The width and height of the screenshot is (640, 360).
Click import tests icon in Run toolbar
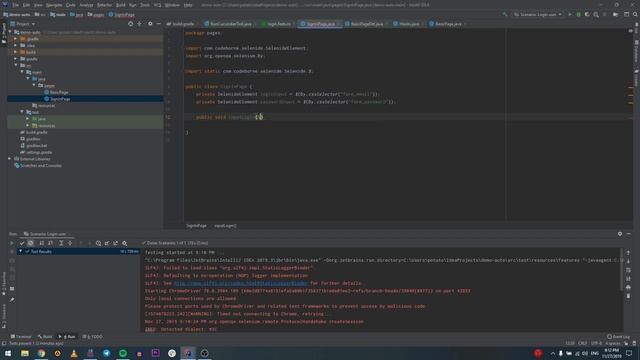[107, 243]
